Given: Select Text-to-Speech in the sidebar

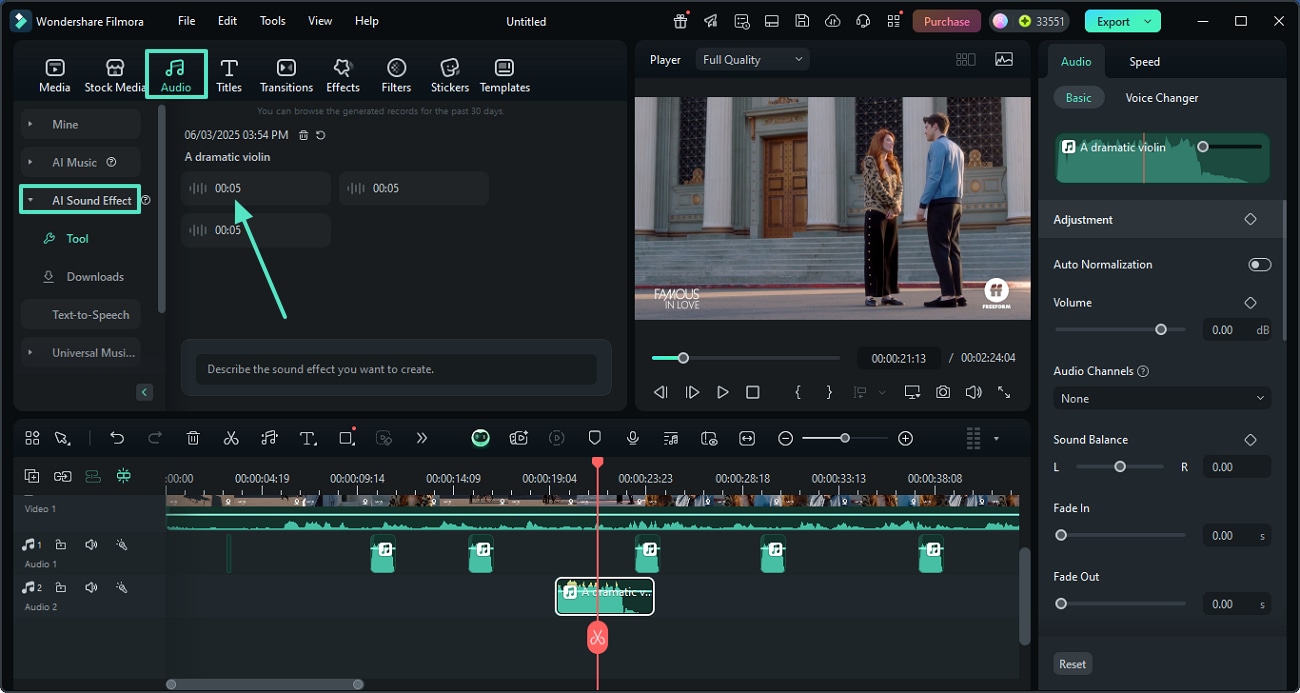Looking at the screenshot, I should pyautogui.click(x=81, y=314).
